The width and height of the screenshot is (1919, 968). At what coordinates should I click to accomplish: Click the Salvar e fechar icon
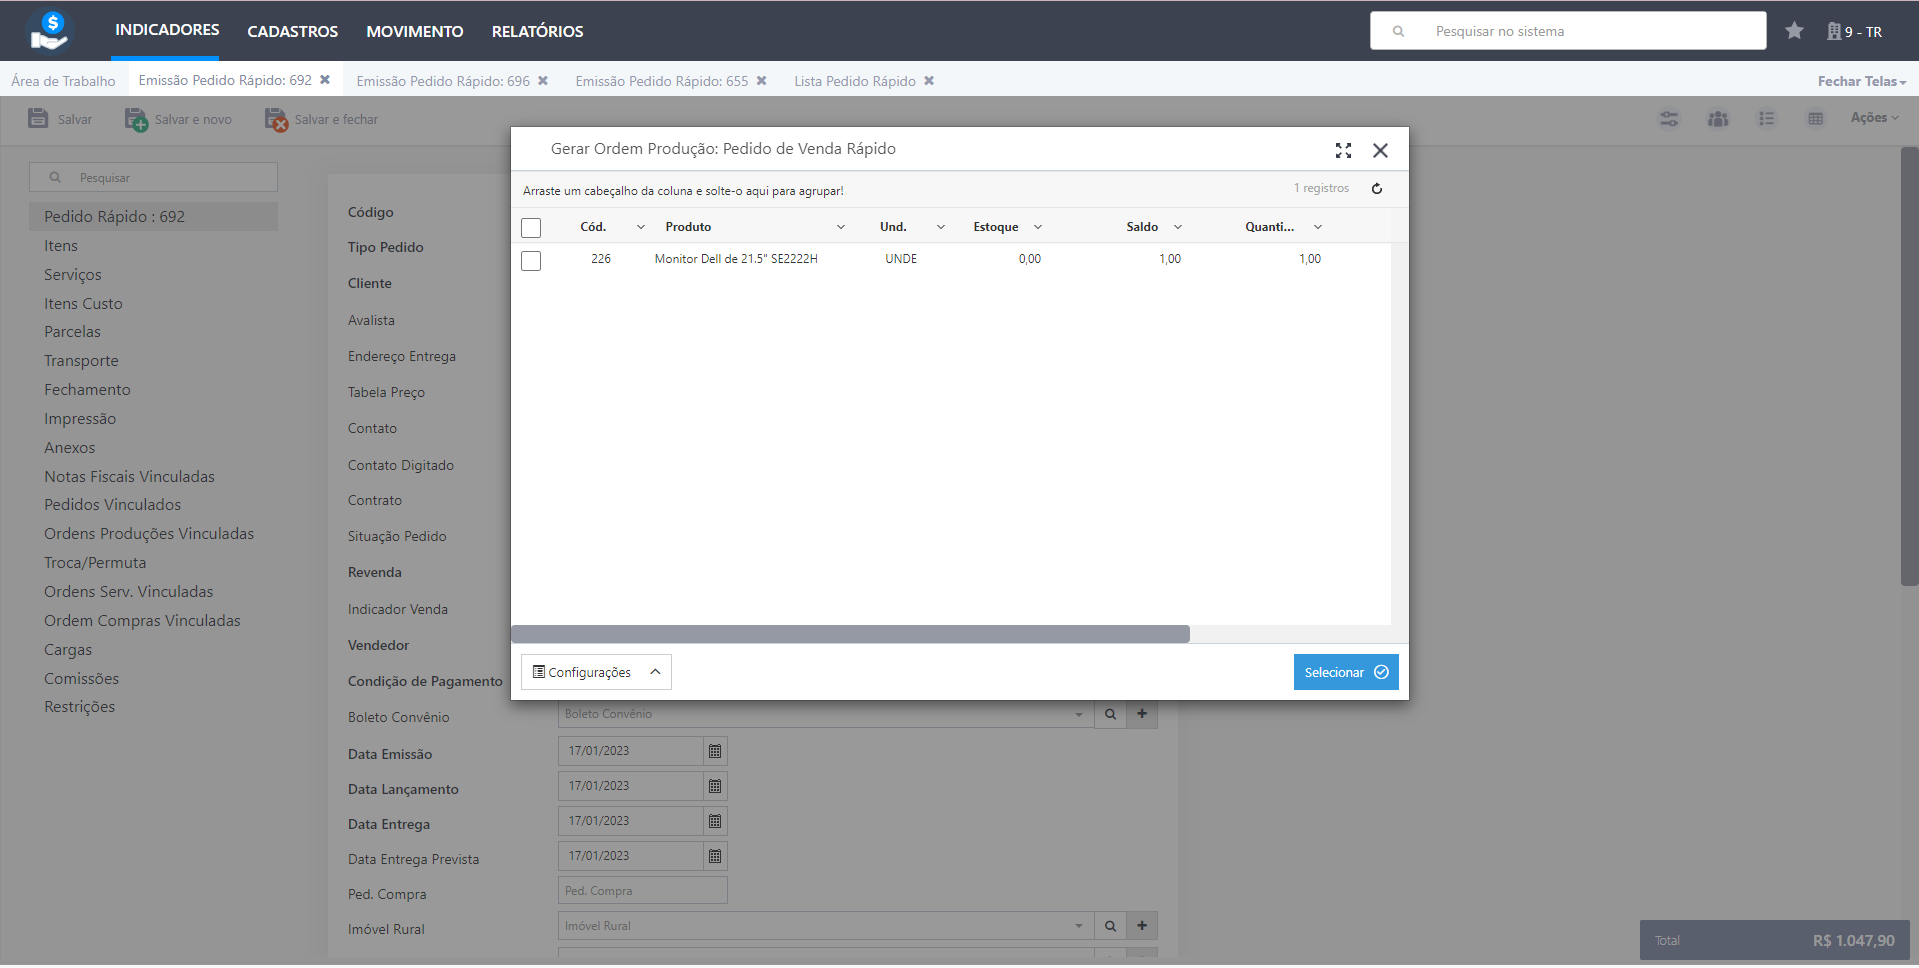276,119
